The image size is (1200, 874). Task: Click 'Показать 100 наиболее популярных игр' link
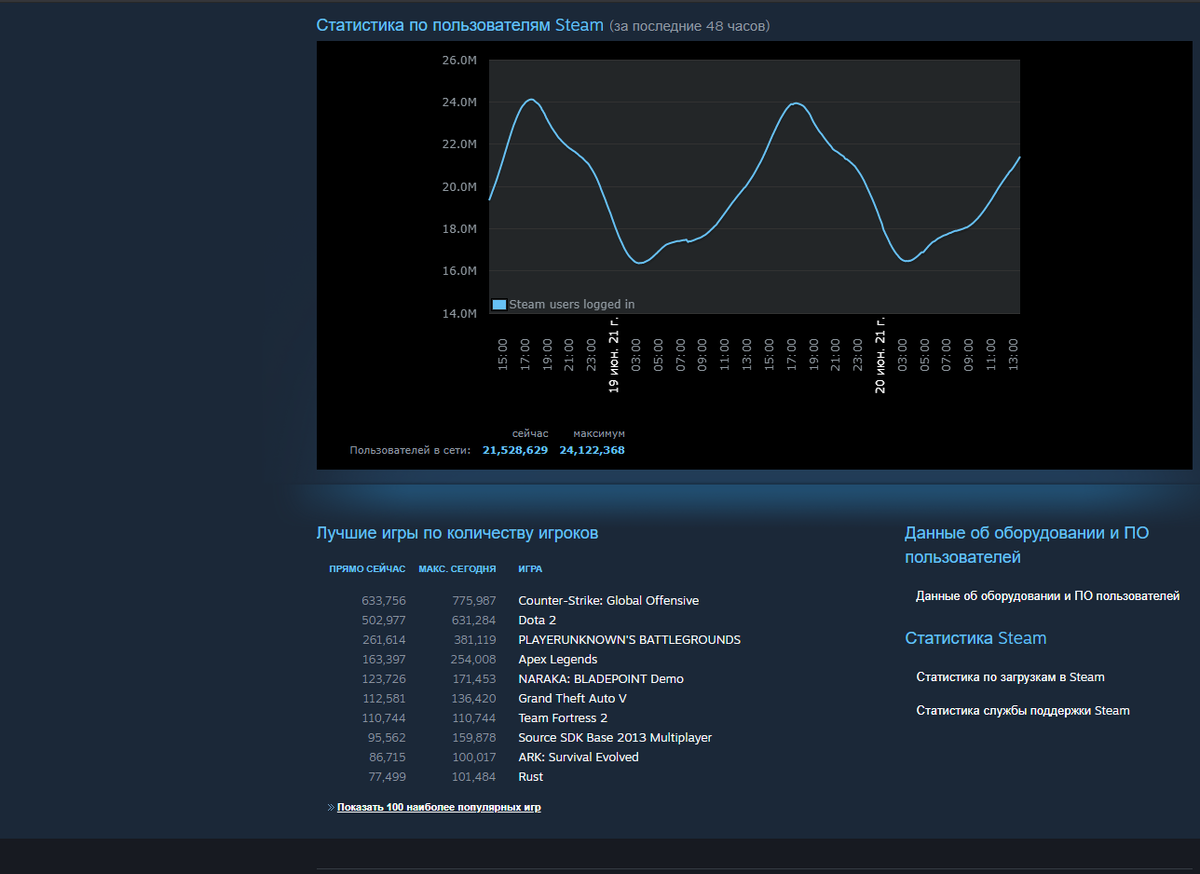click(x=438, y=807)
